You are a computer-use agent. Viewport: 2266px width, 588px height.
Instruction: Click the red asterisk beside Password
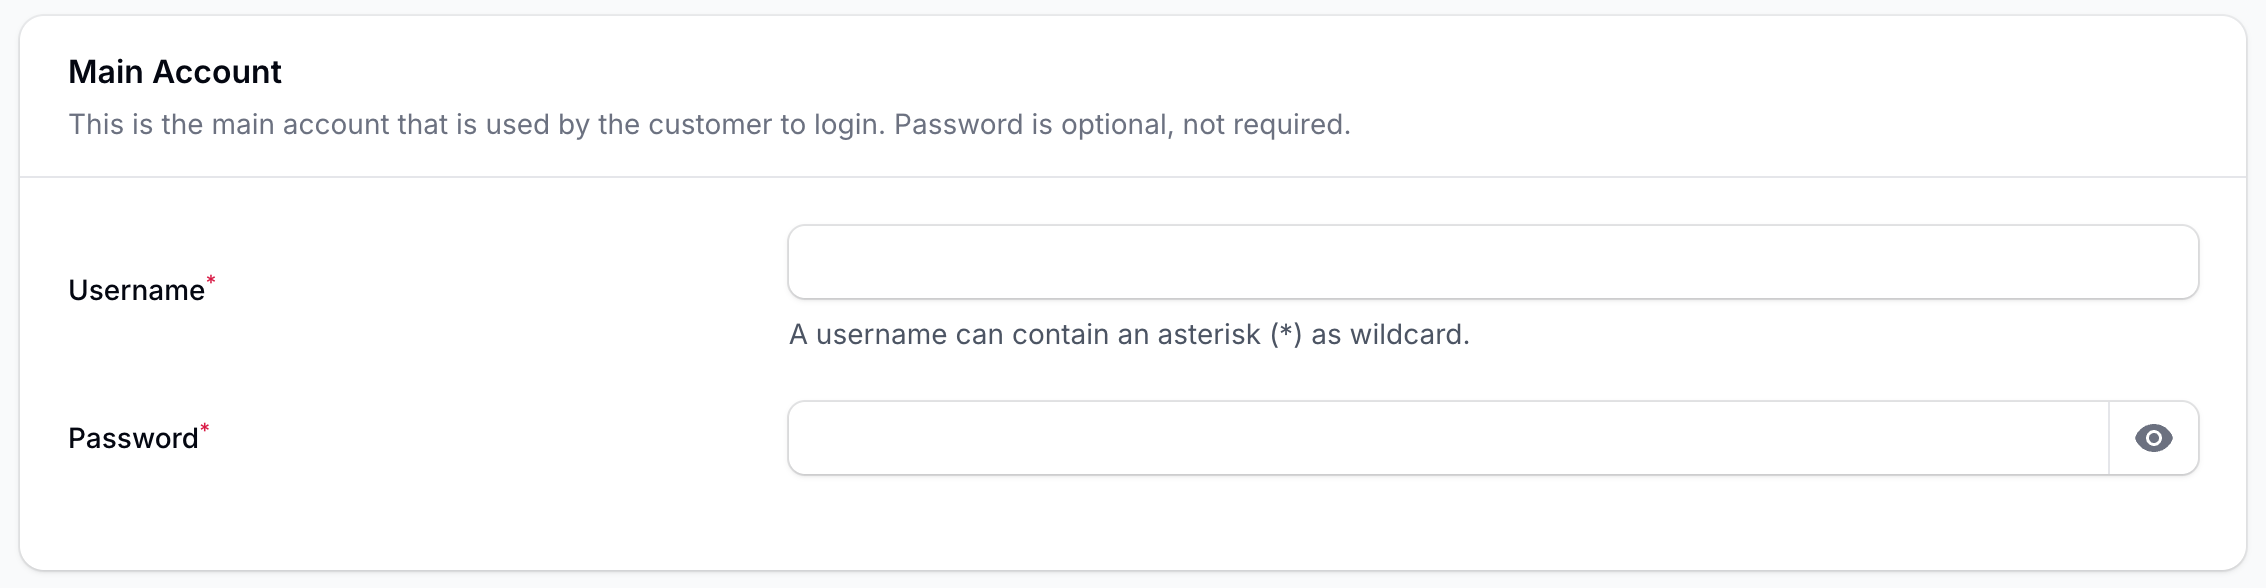pyautogui.click(x=205, y=429)
